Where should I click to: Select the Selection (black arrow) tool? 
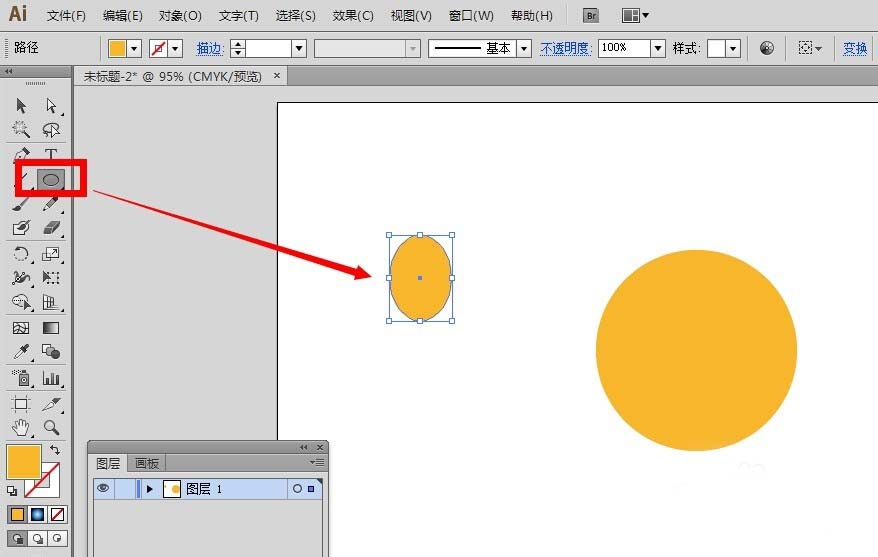(x=21, y=106)
